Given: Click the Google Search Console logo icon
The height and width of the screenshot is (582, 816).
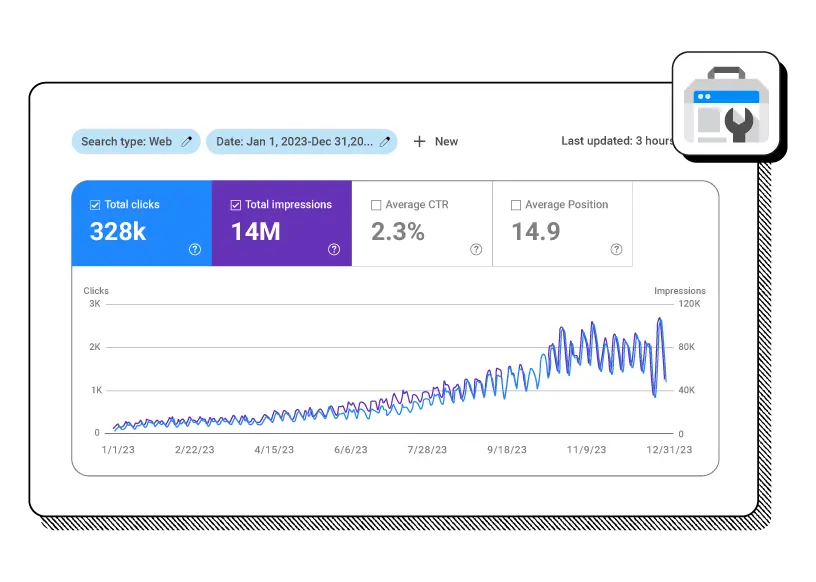Looking at the screenshot, I should tap(725, 105).
